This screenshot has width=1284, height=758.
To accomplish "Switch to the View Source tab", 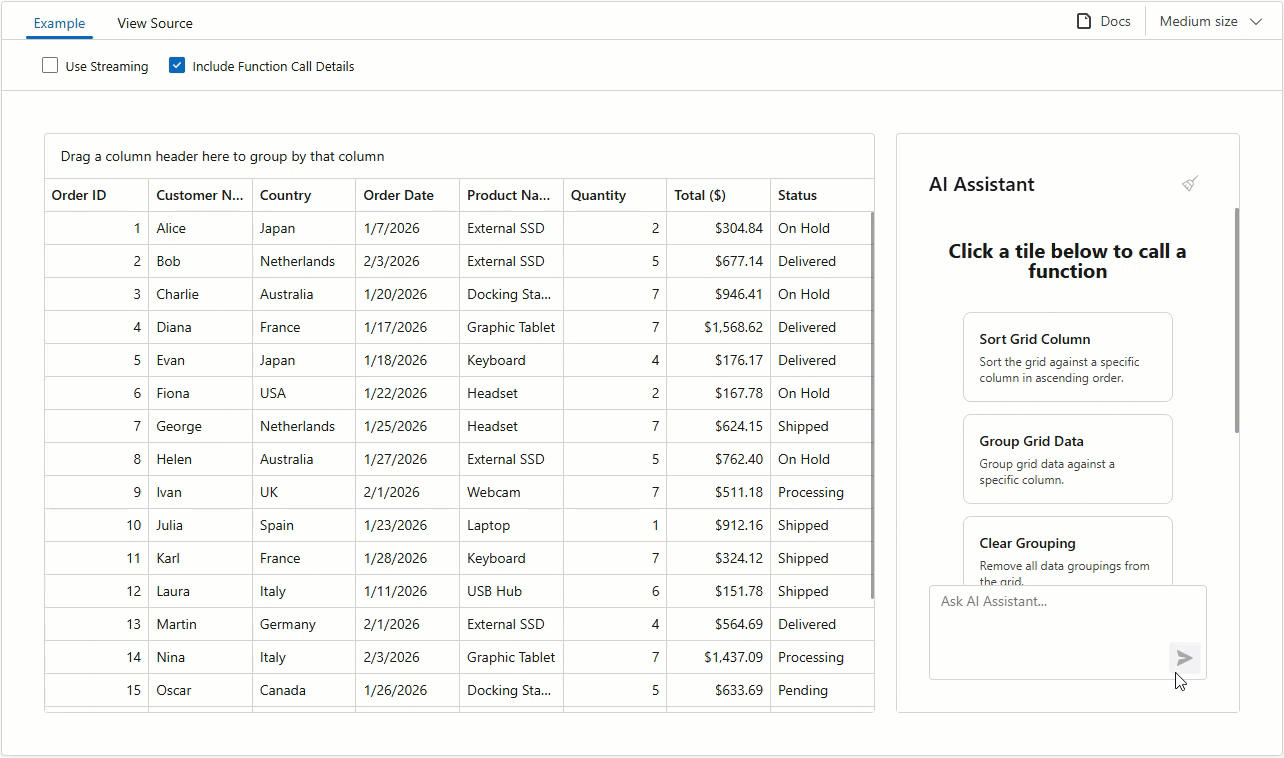I will click(x=154, y=22).
